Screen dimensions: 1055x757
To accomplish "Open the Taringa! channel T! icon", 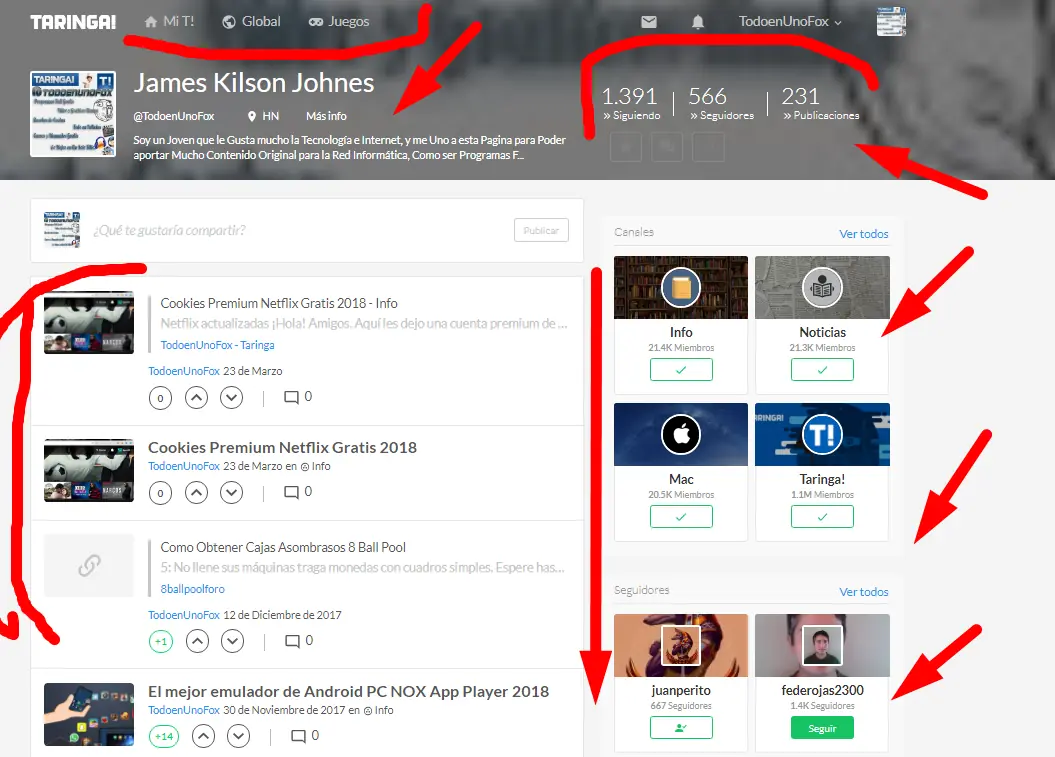I will tap(822, 434).
